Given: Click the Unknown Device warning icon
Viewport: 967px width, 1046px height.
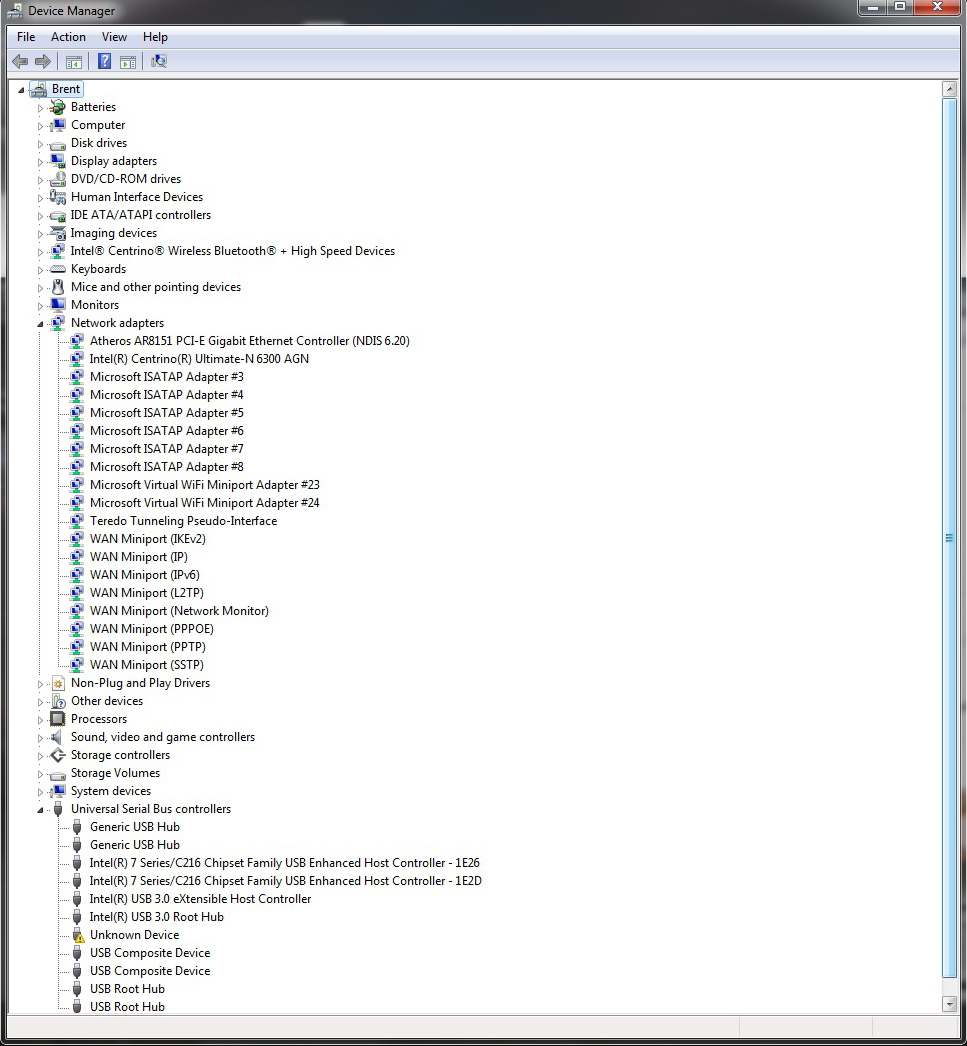Looking at the screenshot, I should [77, 935].
